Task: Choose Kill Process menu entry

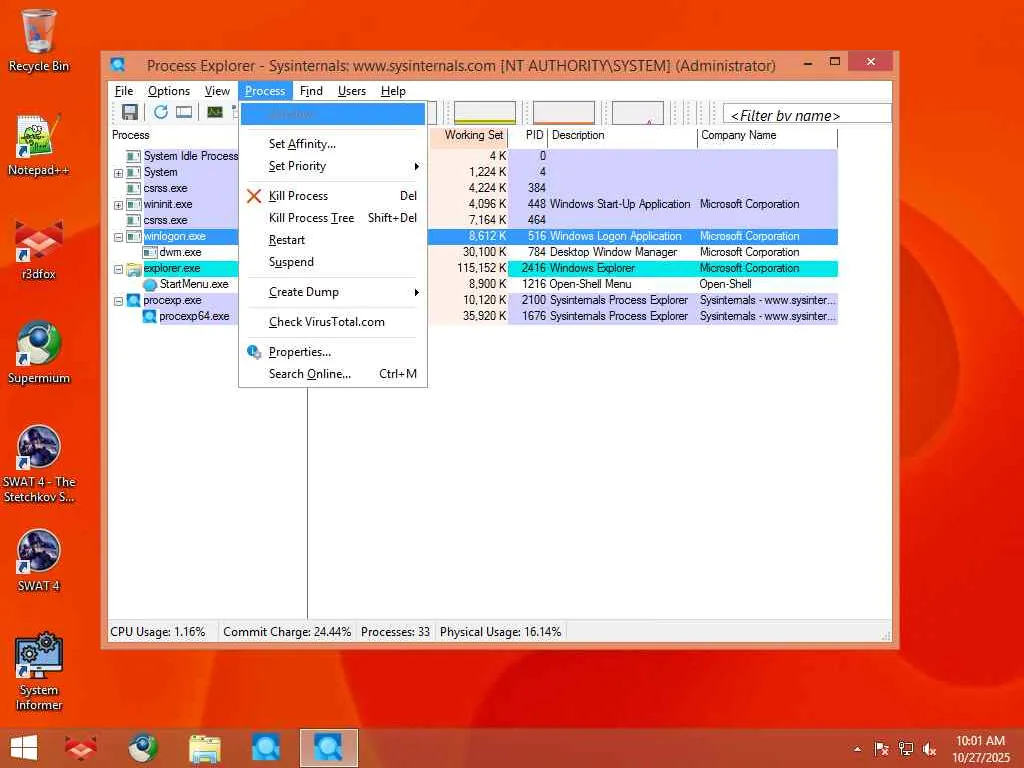Action: click(x=333, y=196)
